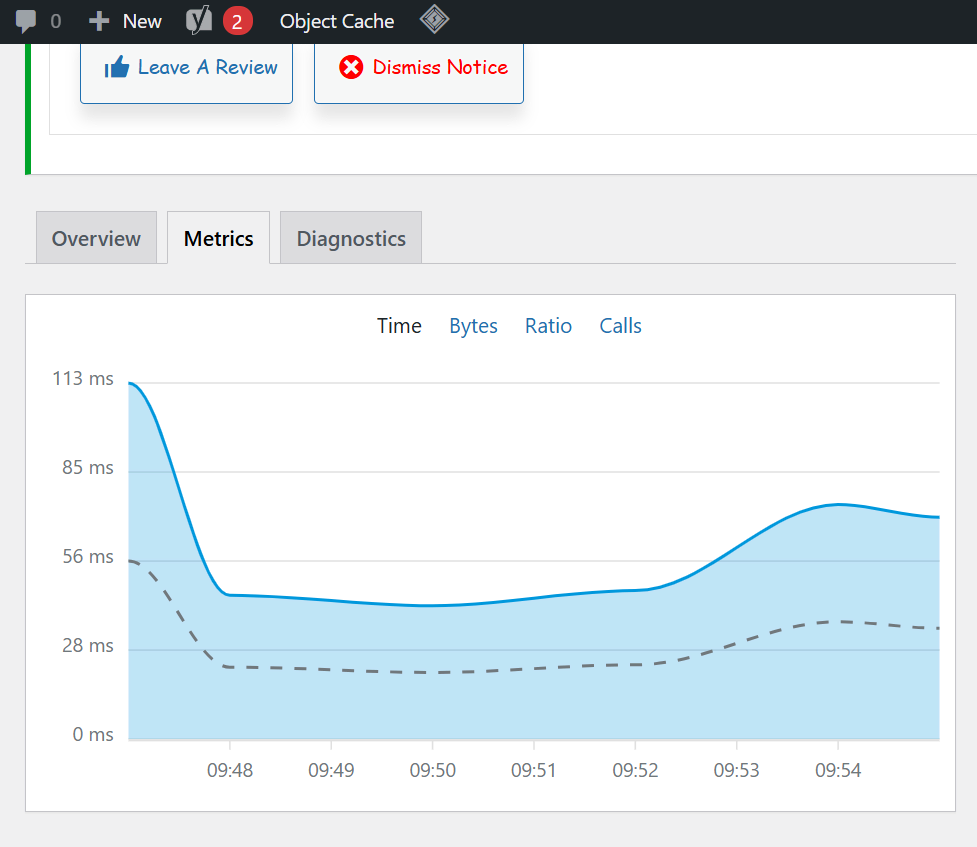
Task: Select the Metrics tab
Action: 219,238
